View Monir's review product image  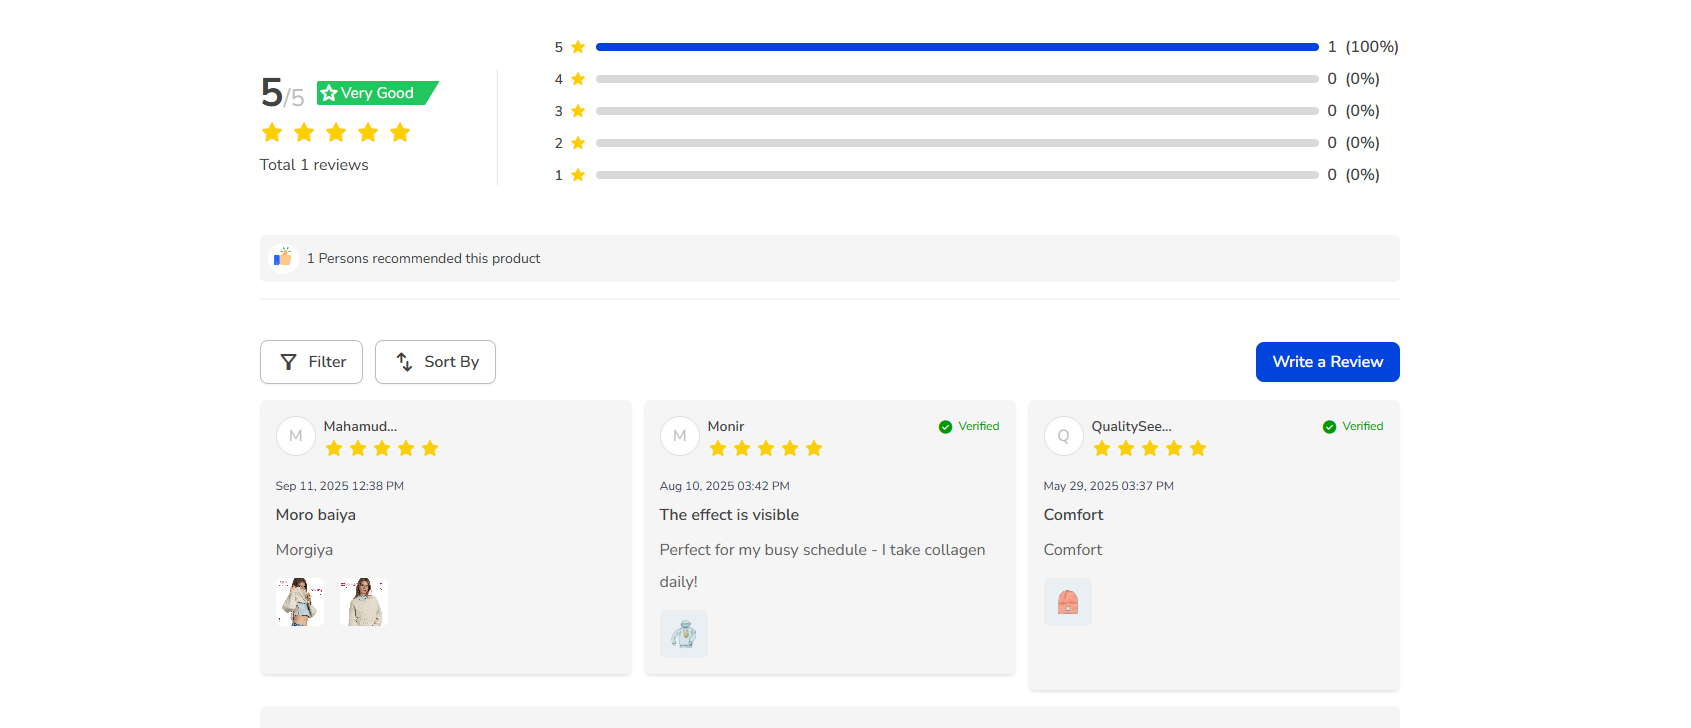point(684,634)
